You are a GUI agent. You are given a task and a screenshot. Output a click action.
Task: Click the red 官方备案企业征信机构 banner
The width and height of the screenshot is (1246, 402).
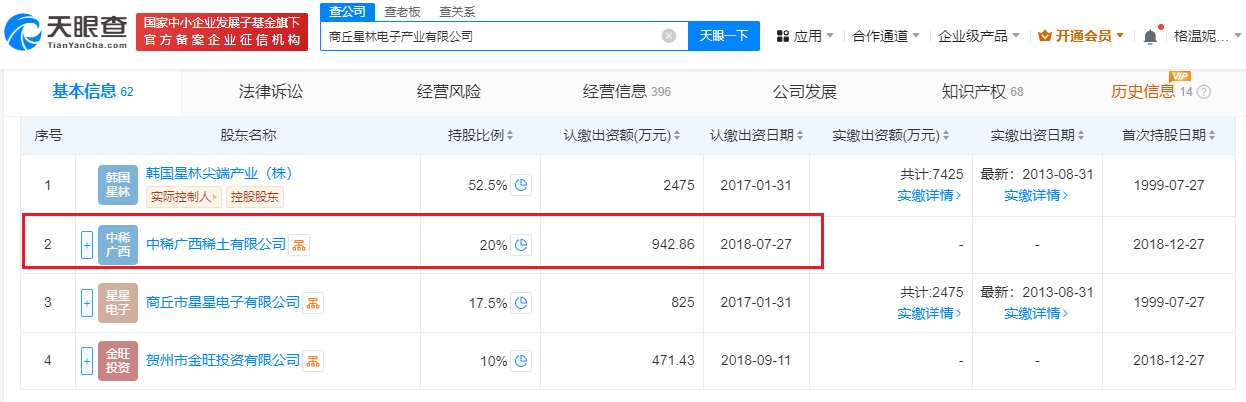coord(222,32)
